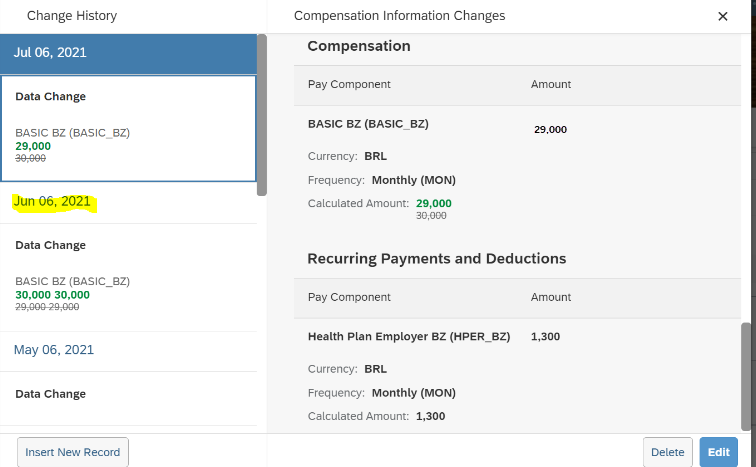The height and width of the screenshot is (467, 756).
Task: Click the Compensation Amount column header
Action: (551, 84)
